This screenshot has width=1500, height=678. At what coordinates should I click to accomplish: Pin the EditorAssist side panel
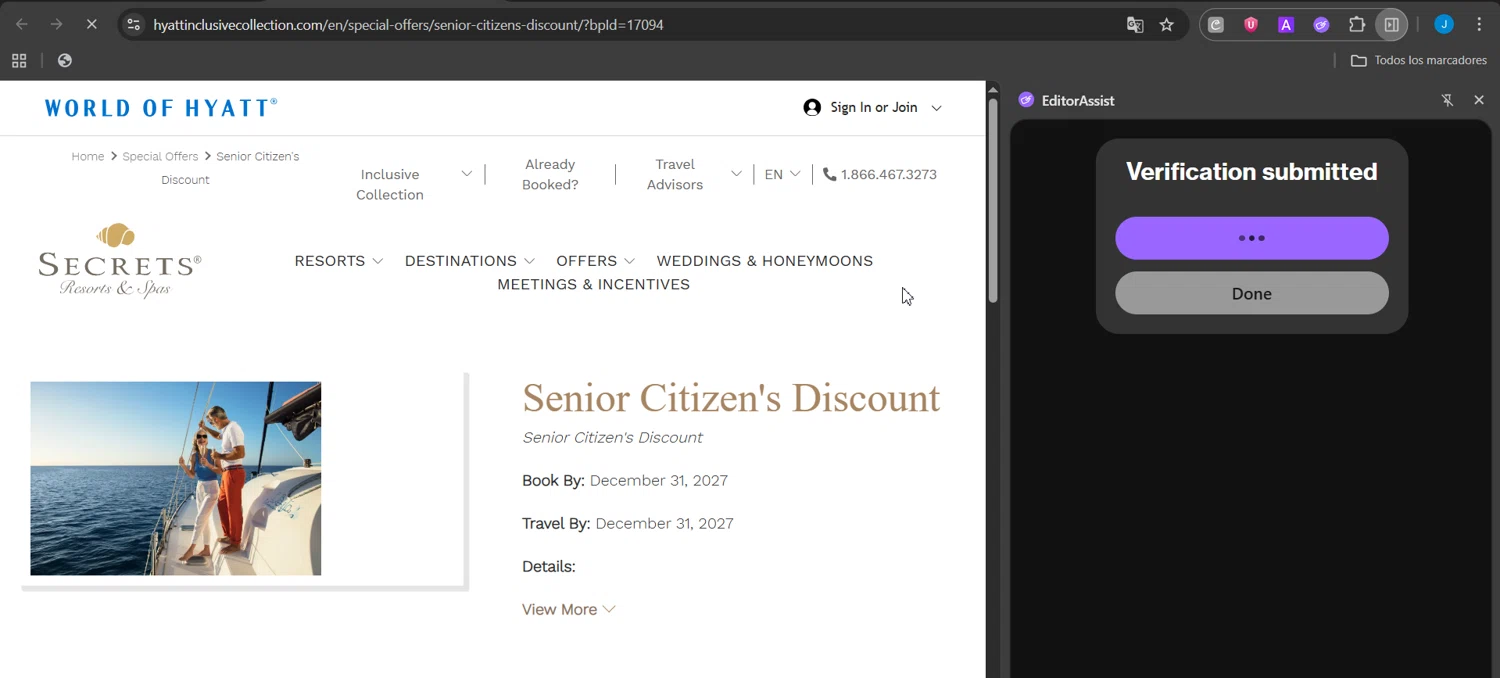click(x=1447, y=100)
